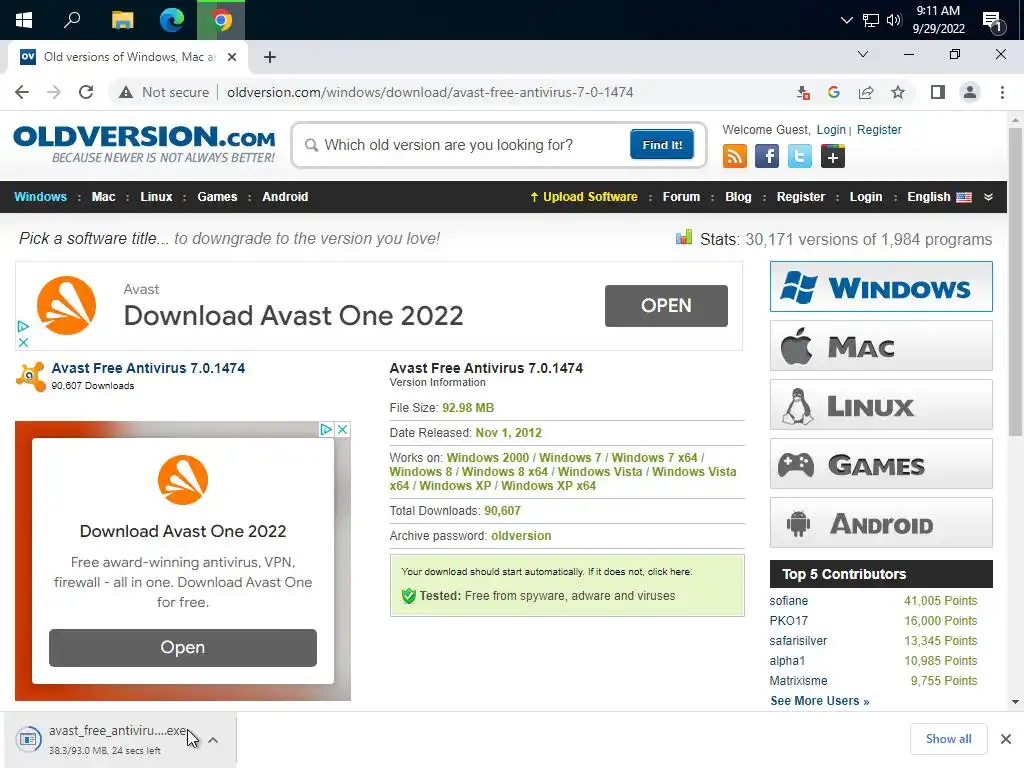The width and height of the screenshot is (1024, 768).
Task: Open AdChoices icon on side ad
Action: point(326,429)
